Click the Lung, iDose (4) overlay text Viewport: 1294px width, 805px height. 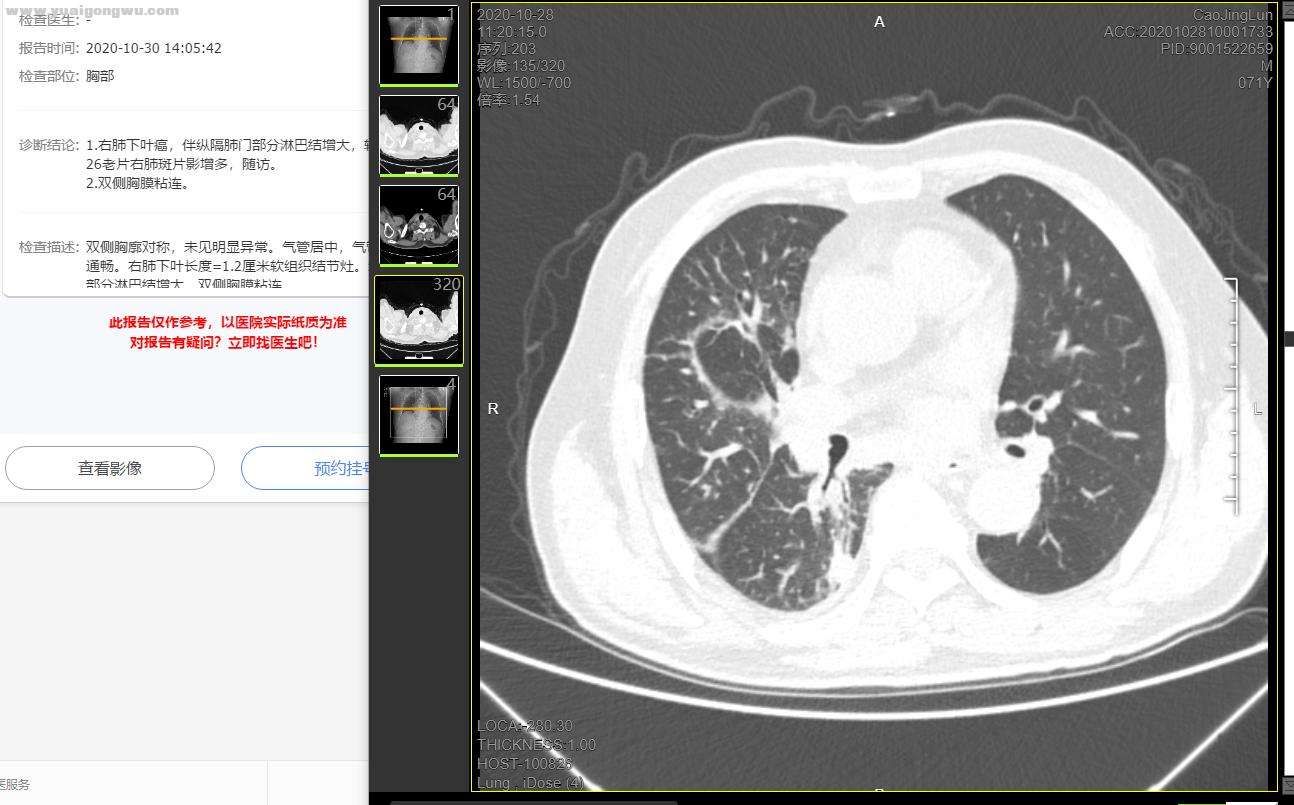click(530, 783)
